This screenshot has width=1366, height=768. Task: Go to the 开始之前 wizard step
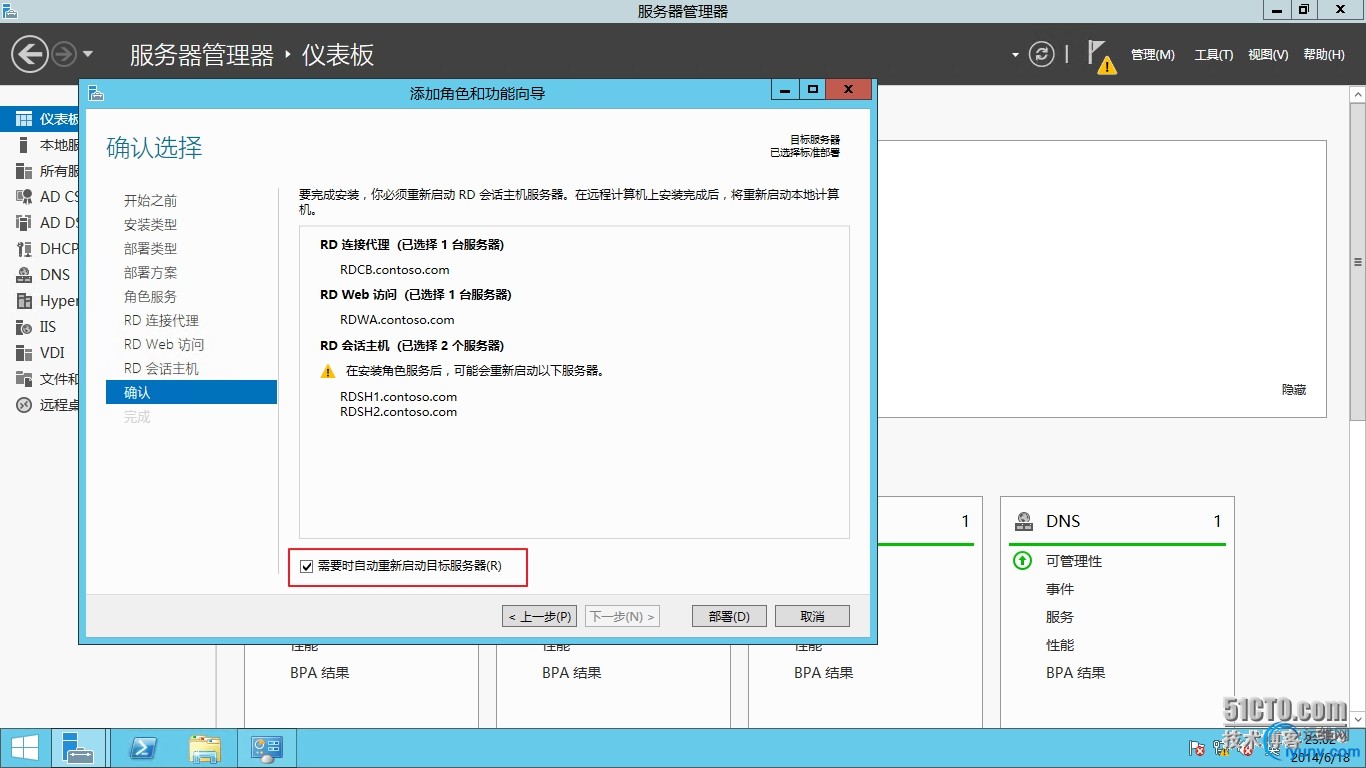click(x=150, y=201)
